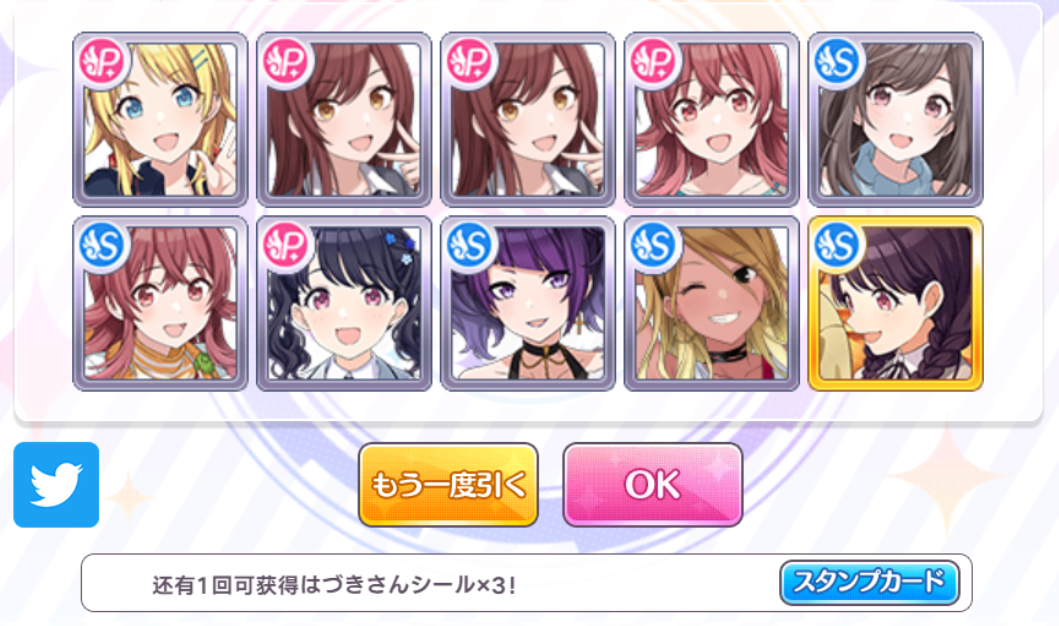View the purple-haired girl with choker card

click(528, 303)
